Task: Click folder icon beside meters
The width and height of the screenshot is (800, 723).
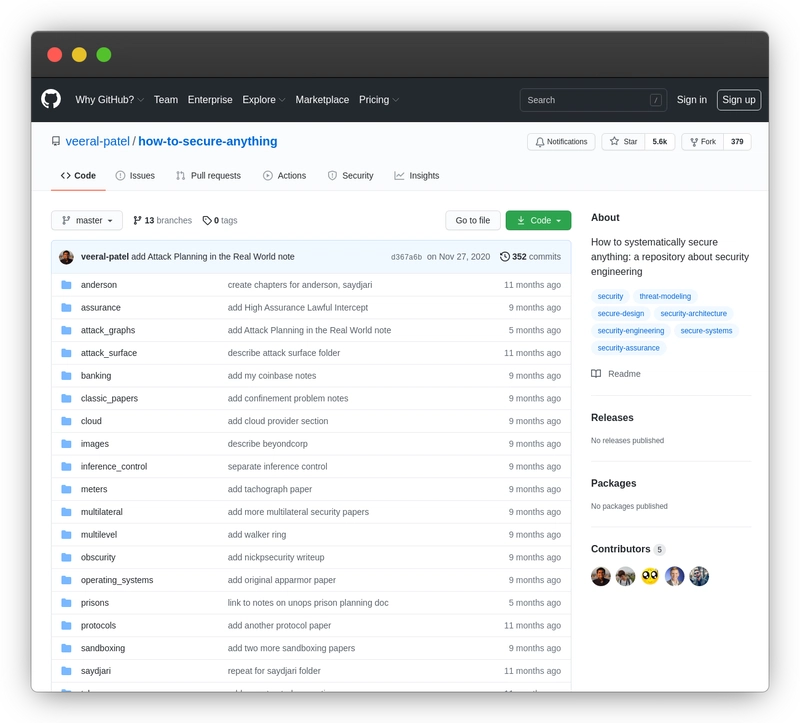Action: [x=66, y=489]
